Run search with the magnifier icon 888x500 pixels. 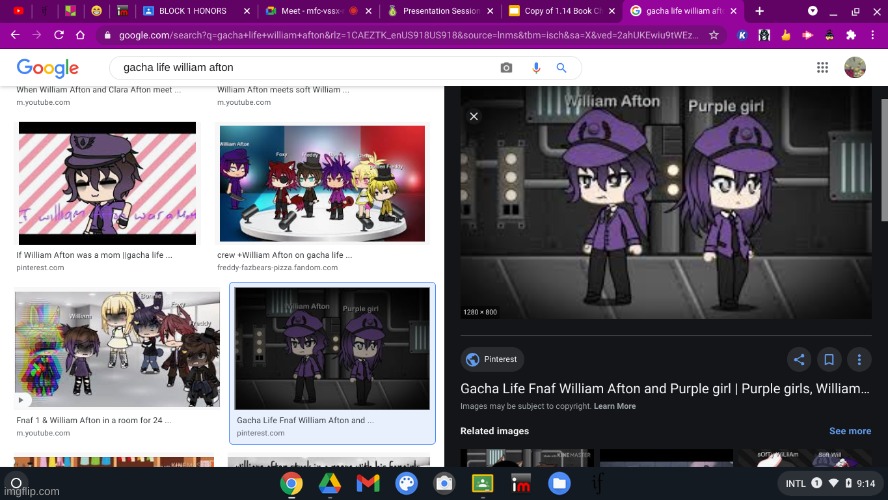[561, 68]
